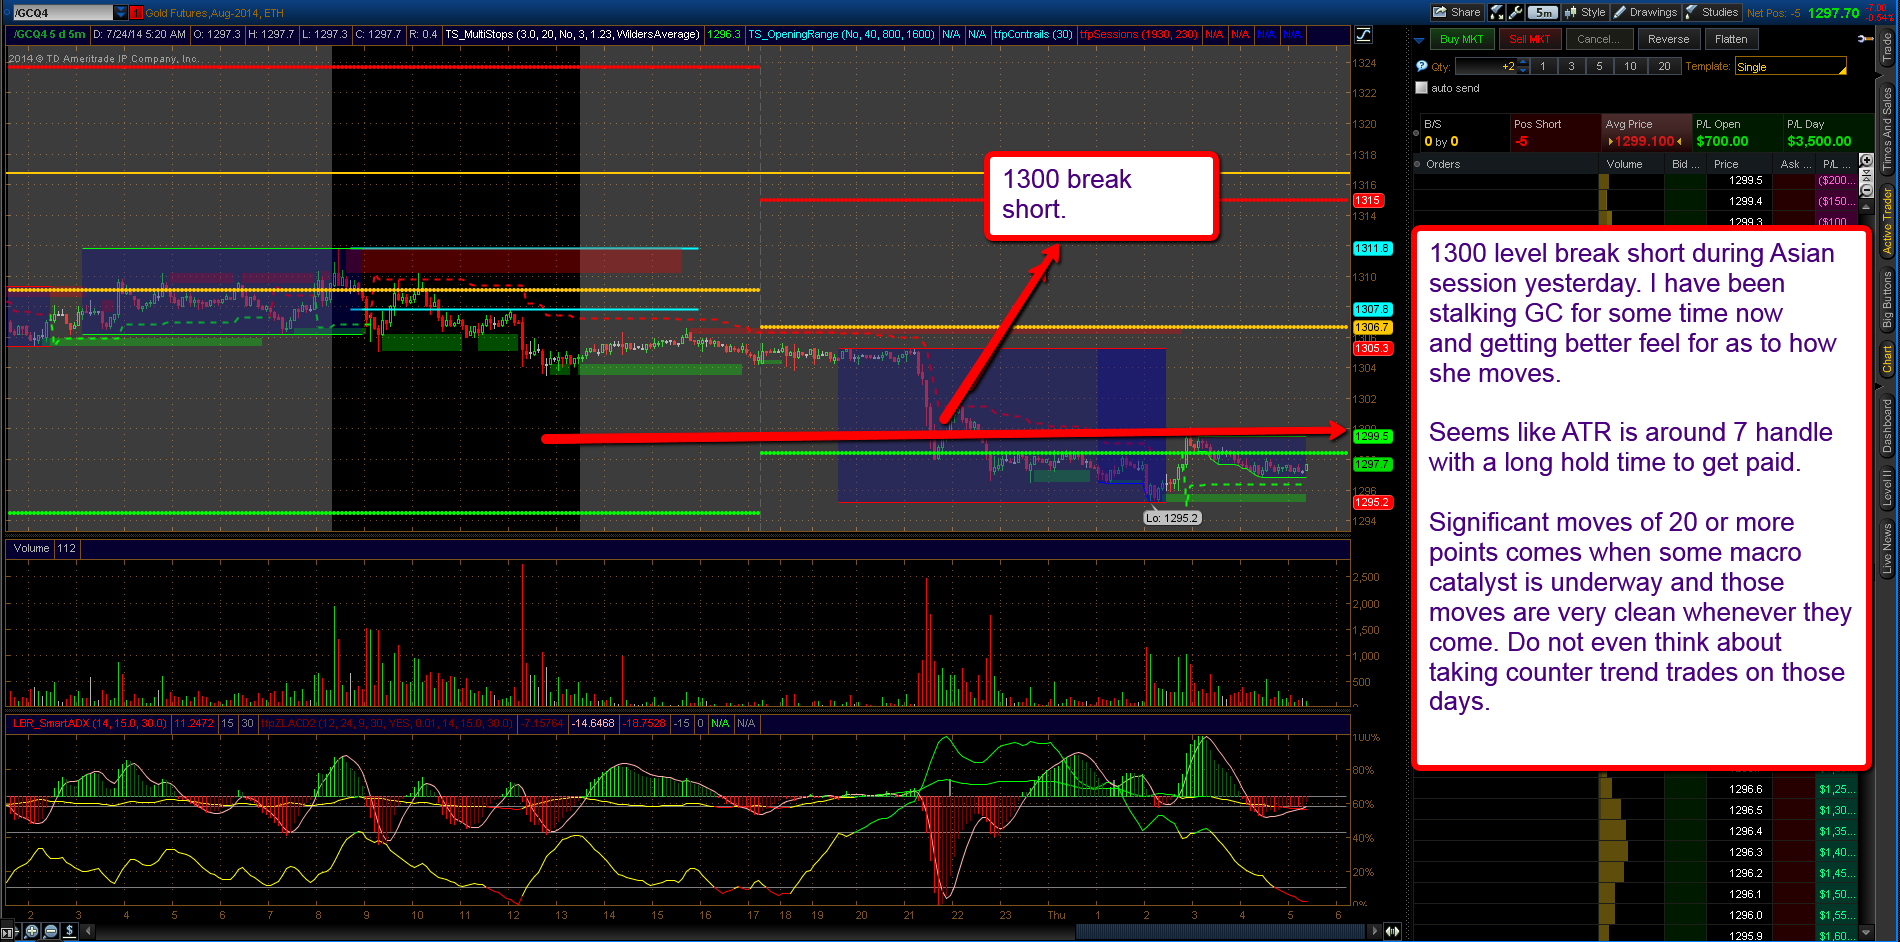Click the round toggle beside Orders header
This screenshot has width=1900, height=942.
tap(1417, 164)
